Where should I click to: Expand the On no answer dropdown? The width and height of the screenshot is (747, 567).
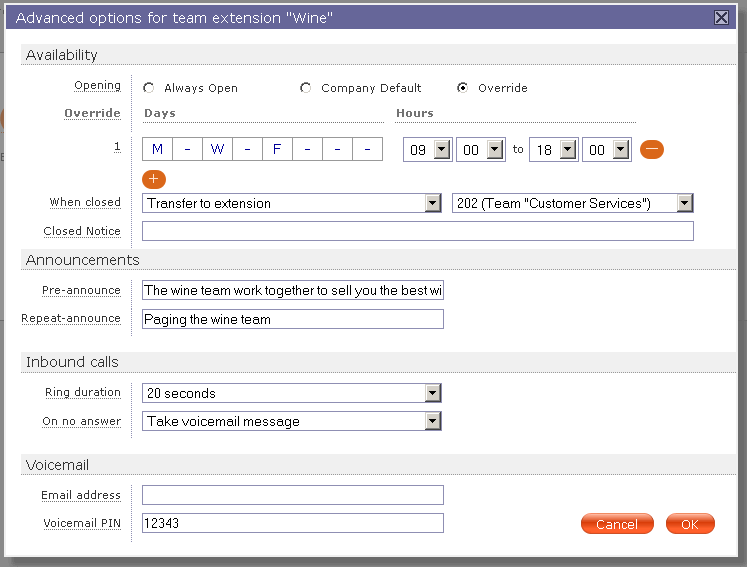pyautogui.click(x=292, y=421)
